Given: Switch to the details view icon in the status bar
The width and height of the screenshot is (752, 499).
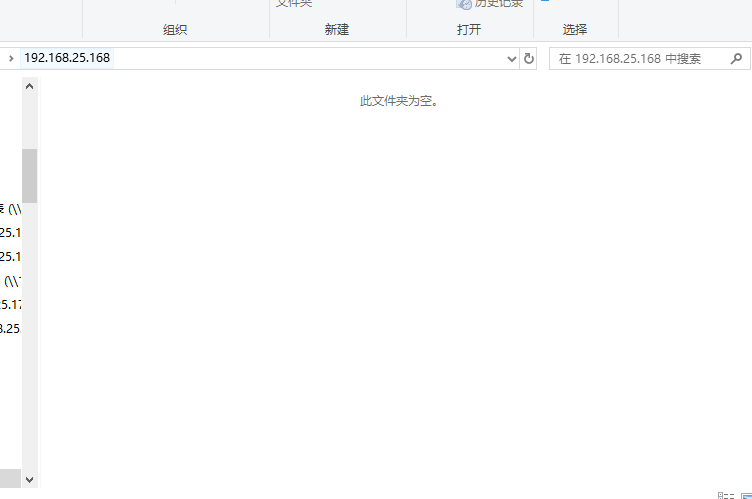Looking at the screenshot, I should pos(726,496).
